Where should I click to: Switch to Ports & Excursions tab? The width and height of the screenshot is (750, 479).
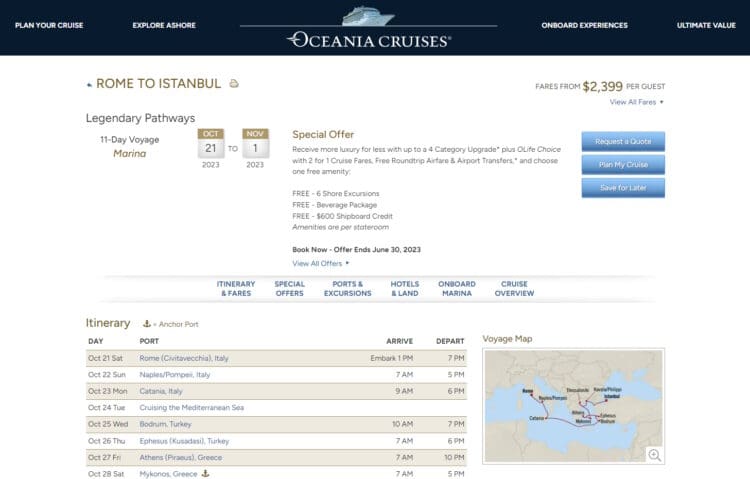pyautogui.click(x=348, y=289)
